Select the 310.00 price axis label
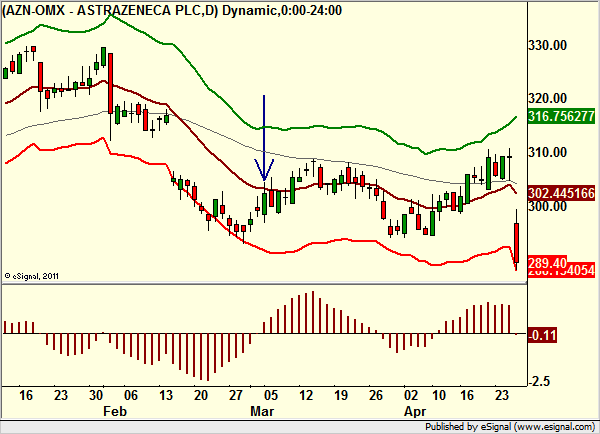Viewport: 600px width, 434px height. click(548, 152)
